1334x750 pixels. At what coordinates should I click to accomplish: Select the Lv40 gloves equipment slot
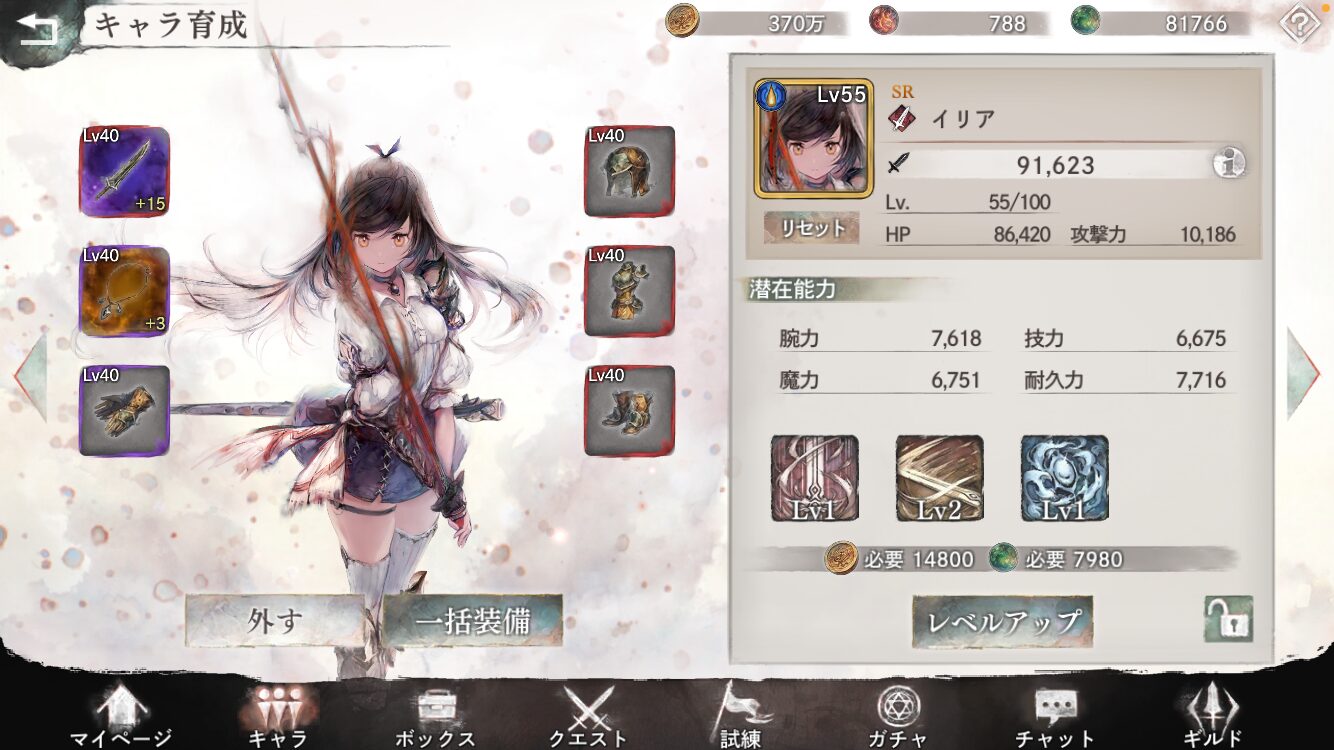(125, 411)
